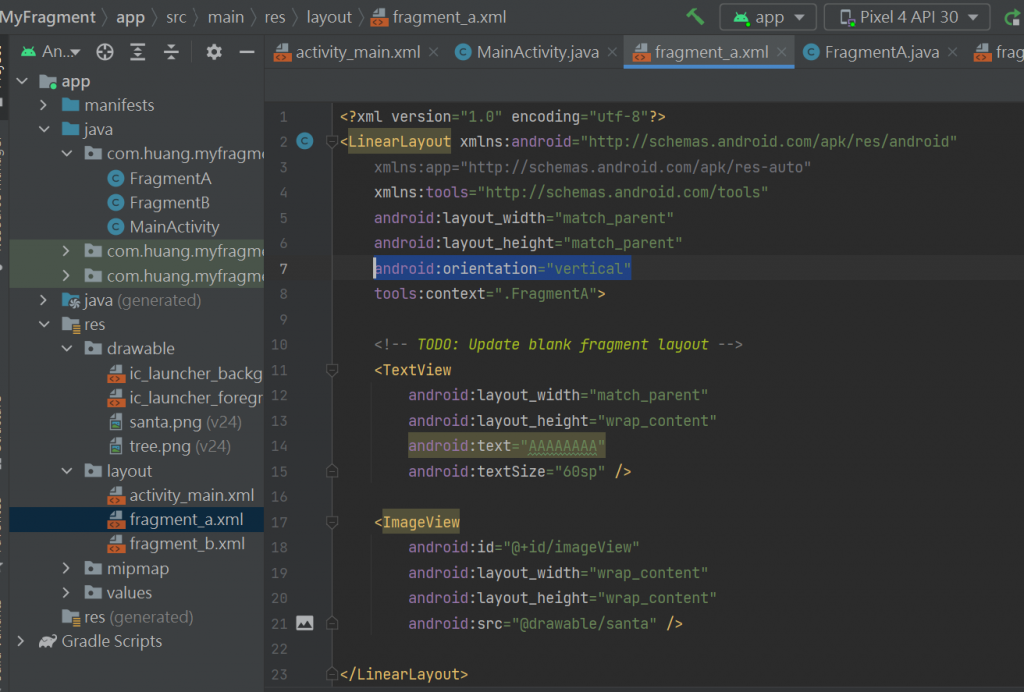The image size is (1024, 692).
Task: Click the Select Opened File target icon
Action: pos(104,52)
